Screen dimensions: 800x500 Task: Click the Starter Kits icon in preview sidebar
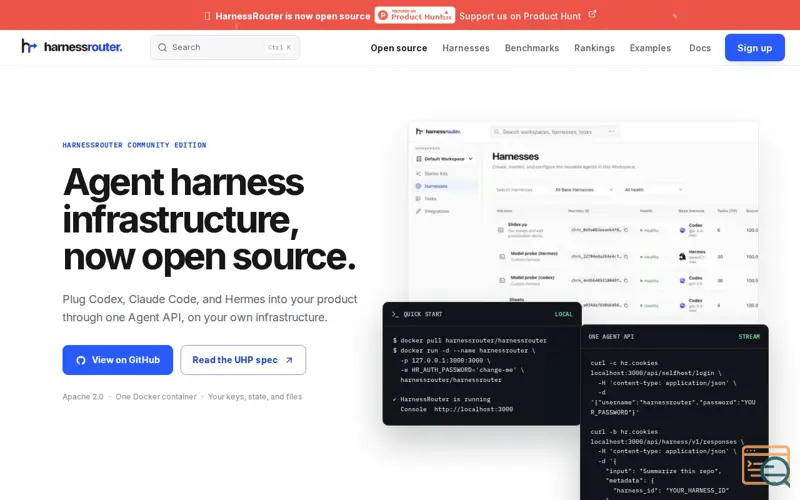(x=418, y=173)
